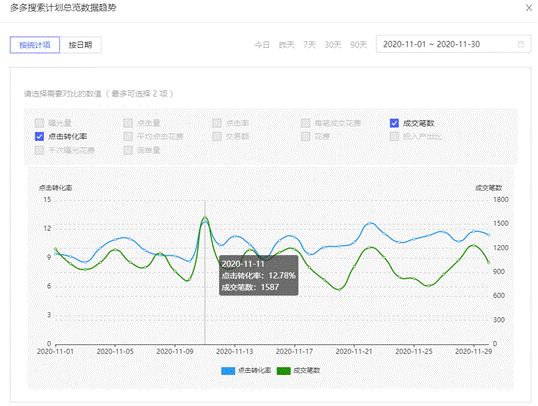Click the 2020-11-05 x-axis label

(x=115, y=352)
